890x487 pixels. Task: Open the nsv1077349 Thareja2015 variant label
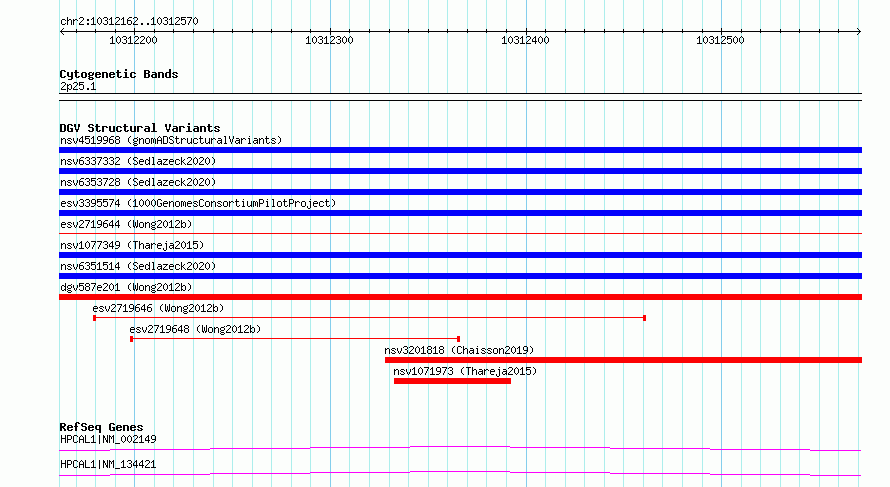(132, 245)
